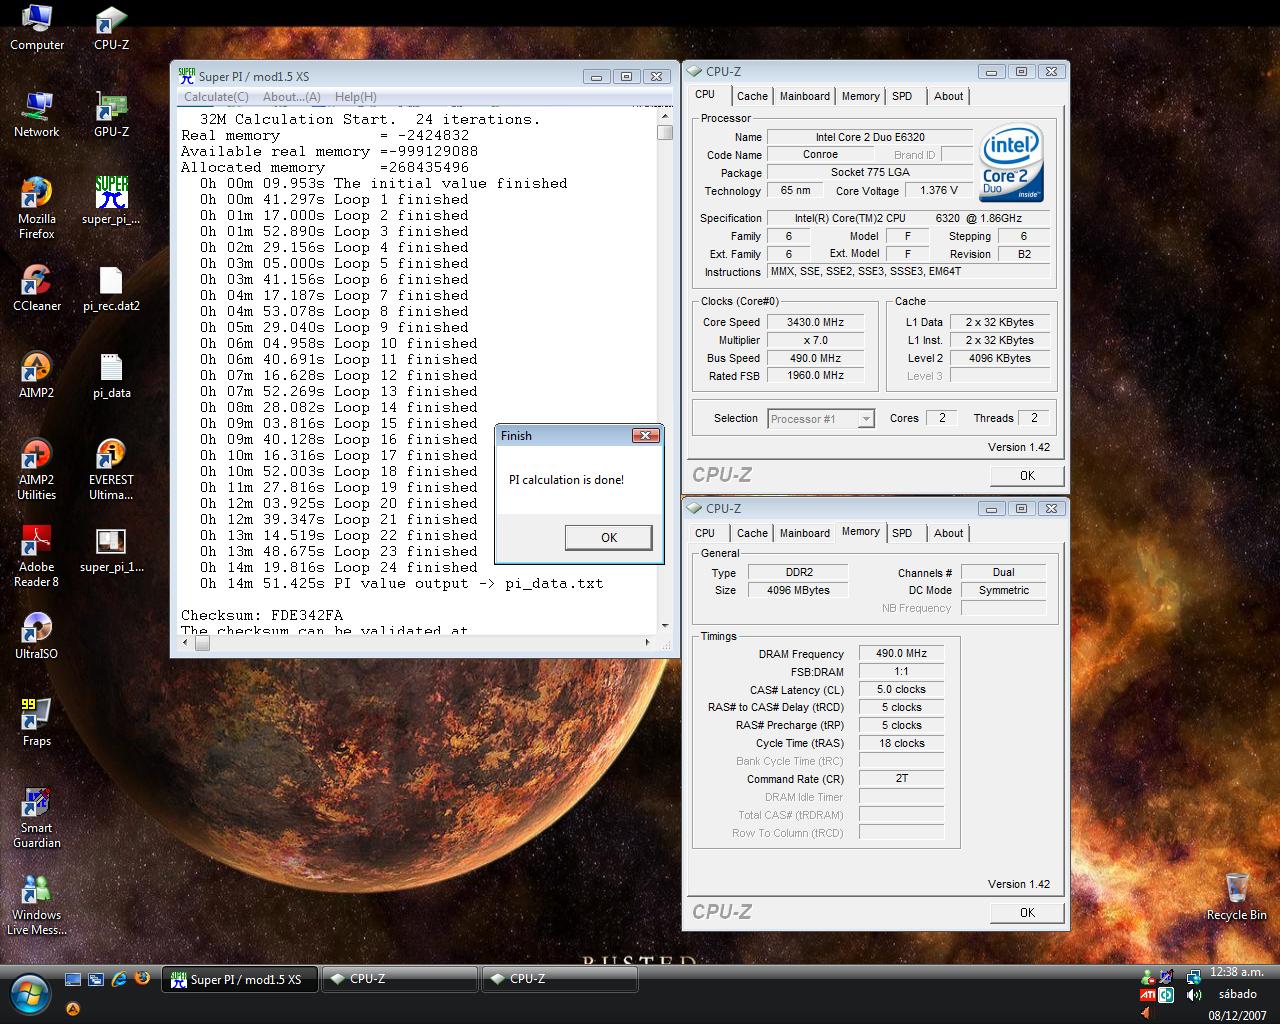Screen dimensions: 1280x1024
Task: Select the super_pi_1 image file on the desktop
Action: (111, 549)
